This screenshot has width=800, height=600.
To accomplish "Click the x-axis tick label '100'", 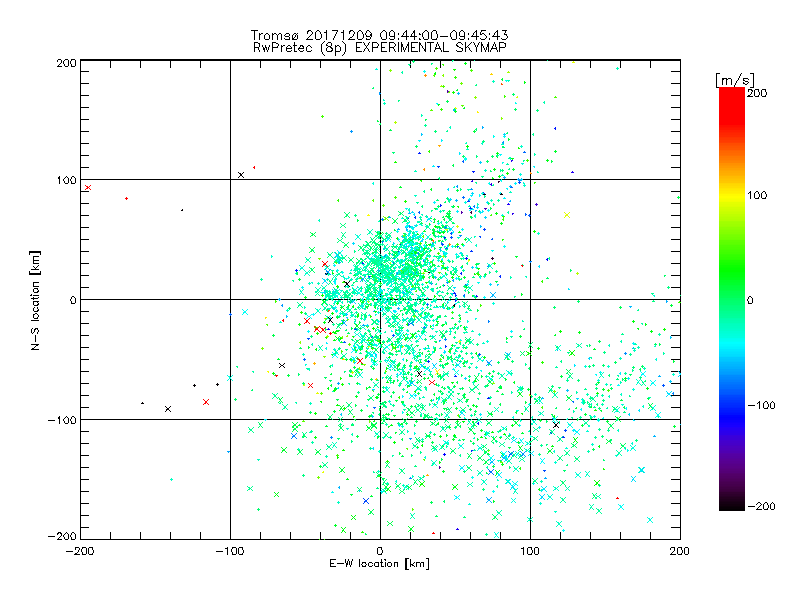I will click(530, 552).
